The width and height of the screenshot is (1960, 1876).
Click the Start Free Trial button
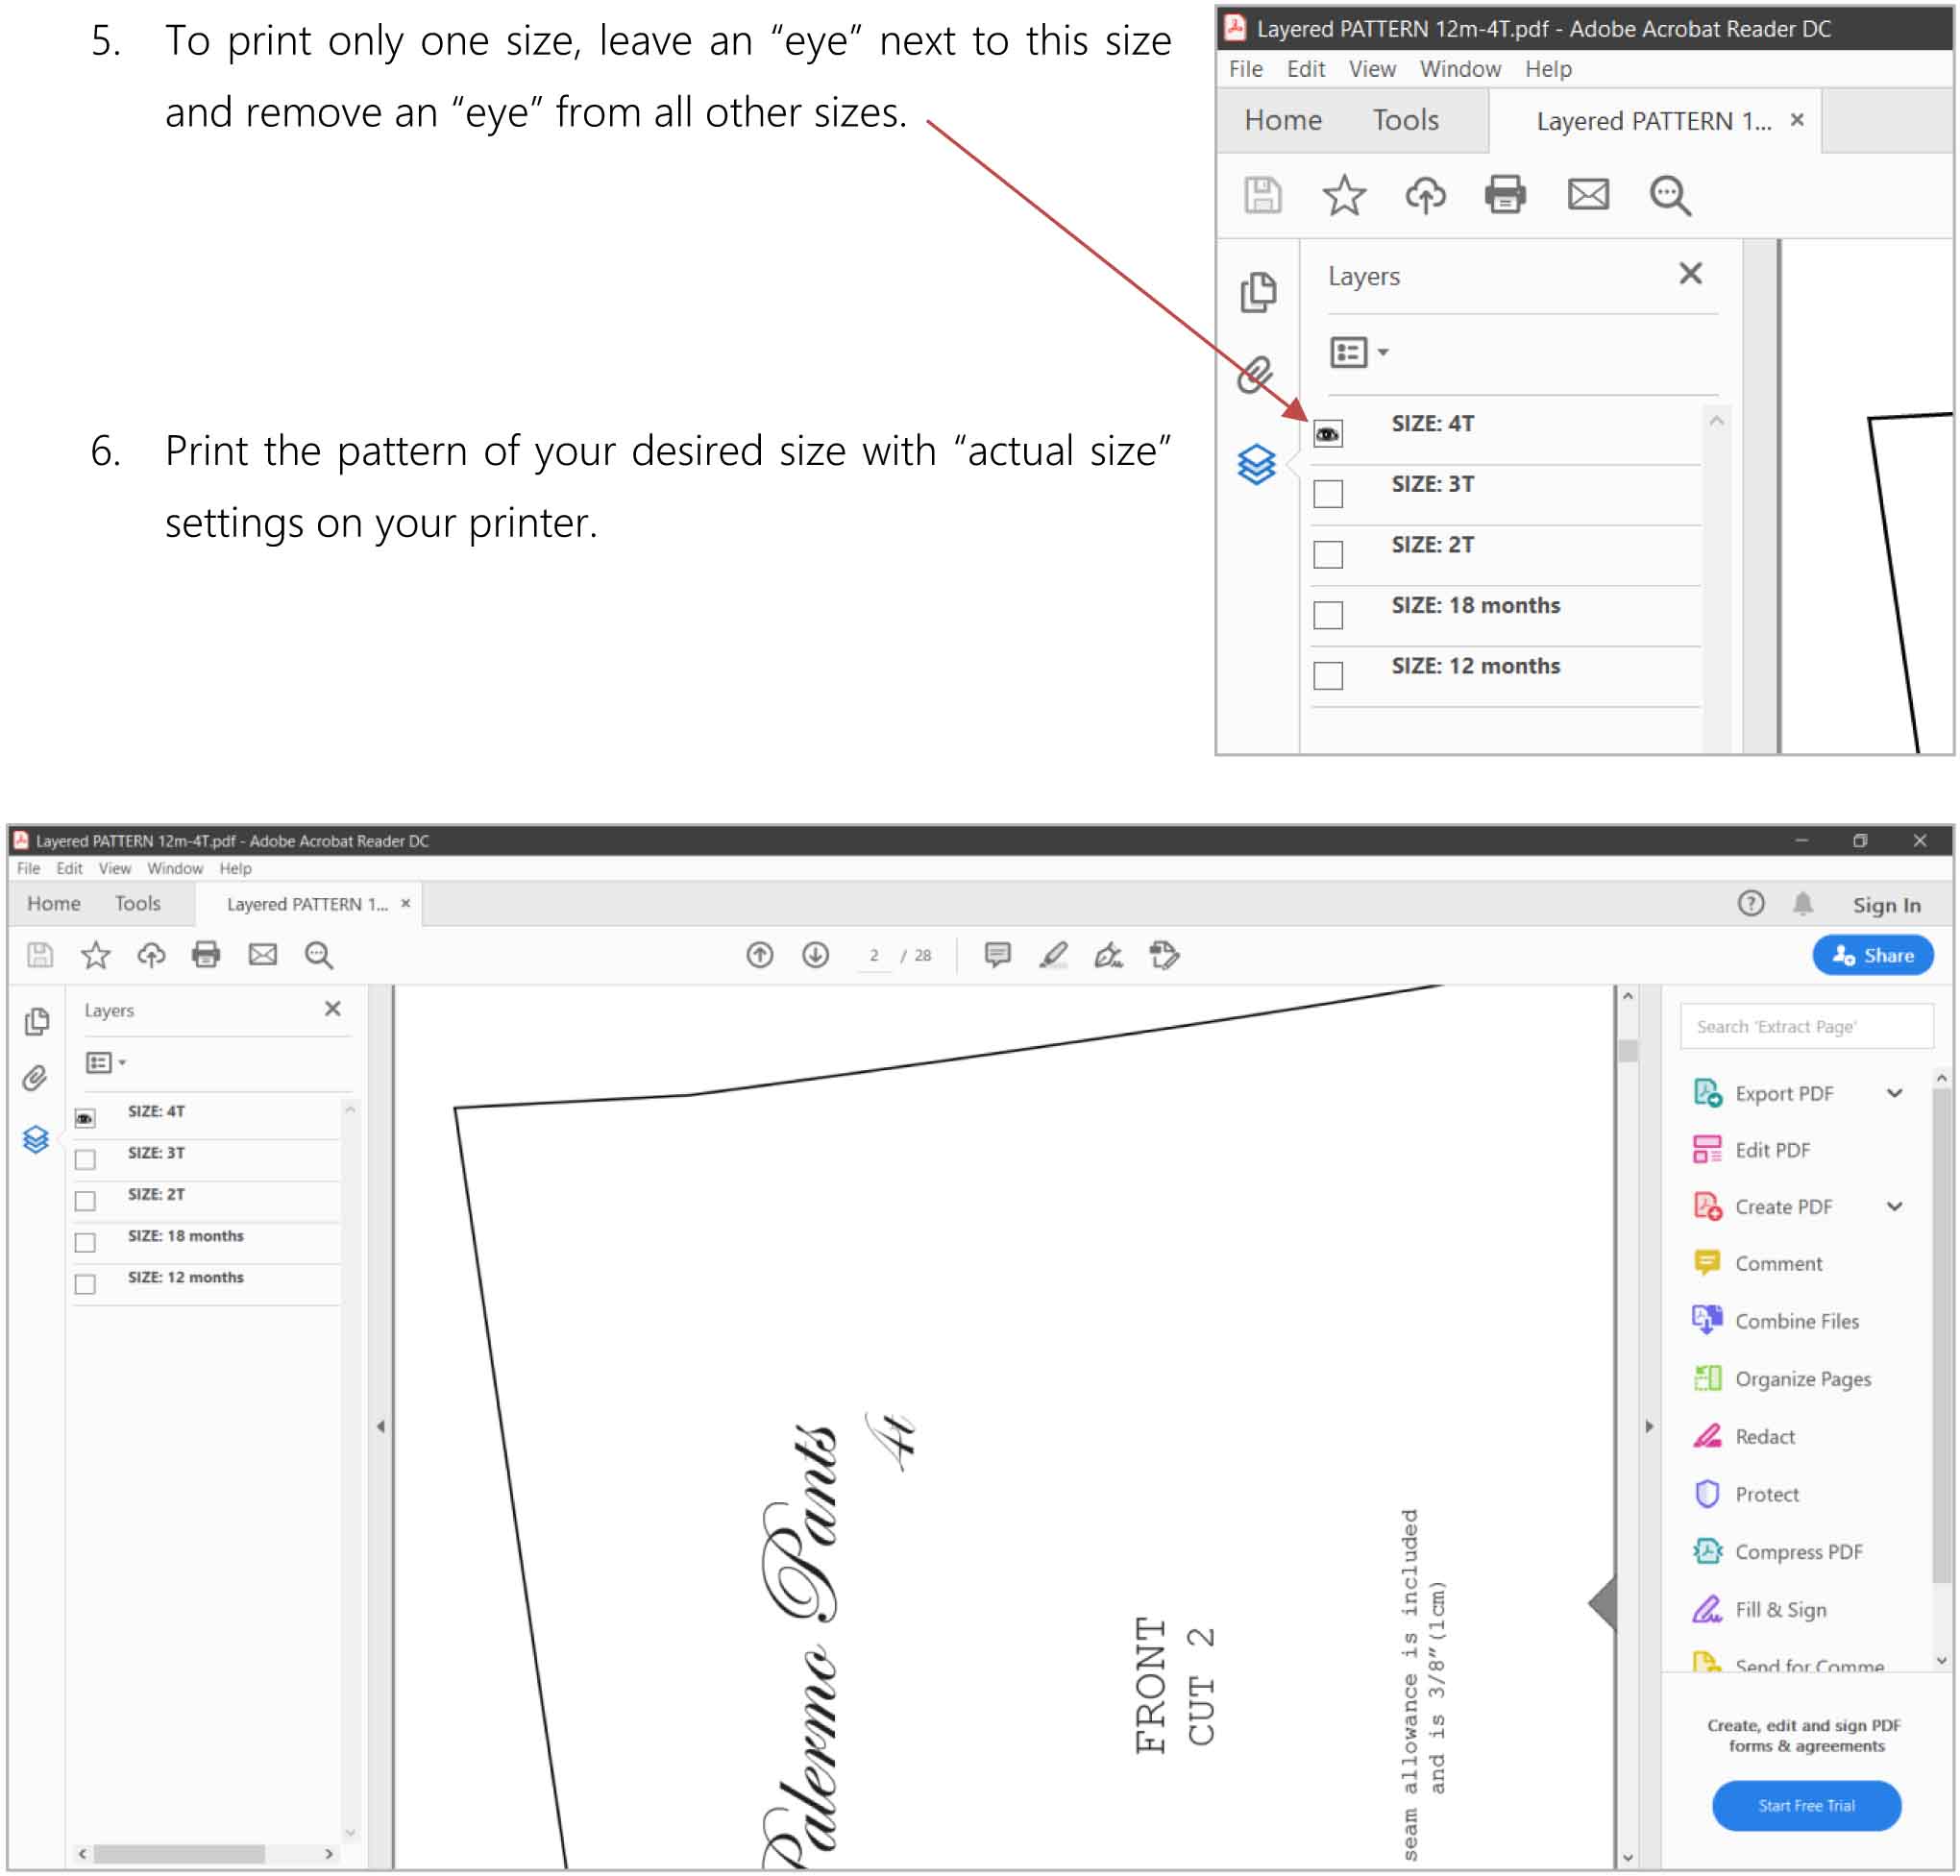(1806, 1806)
